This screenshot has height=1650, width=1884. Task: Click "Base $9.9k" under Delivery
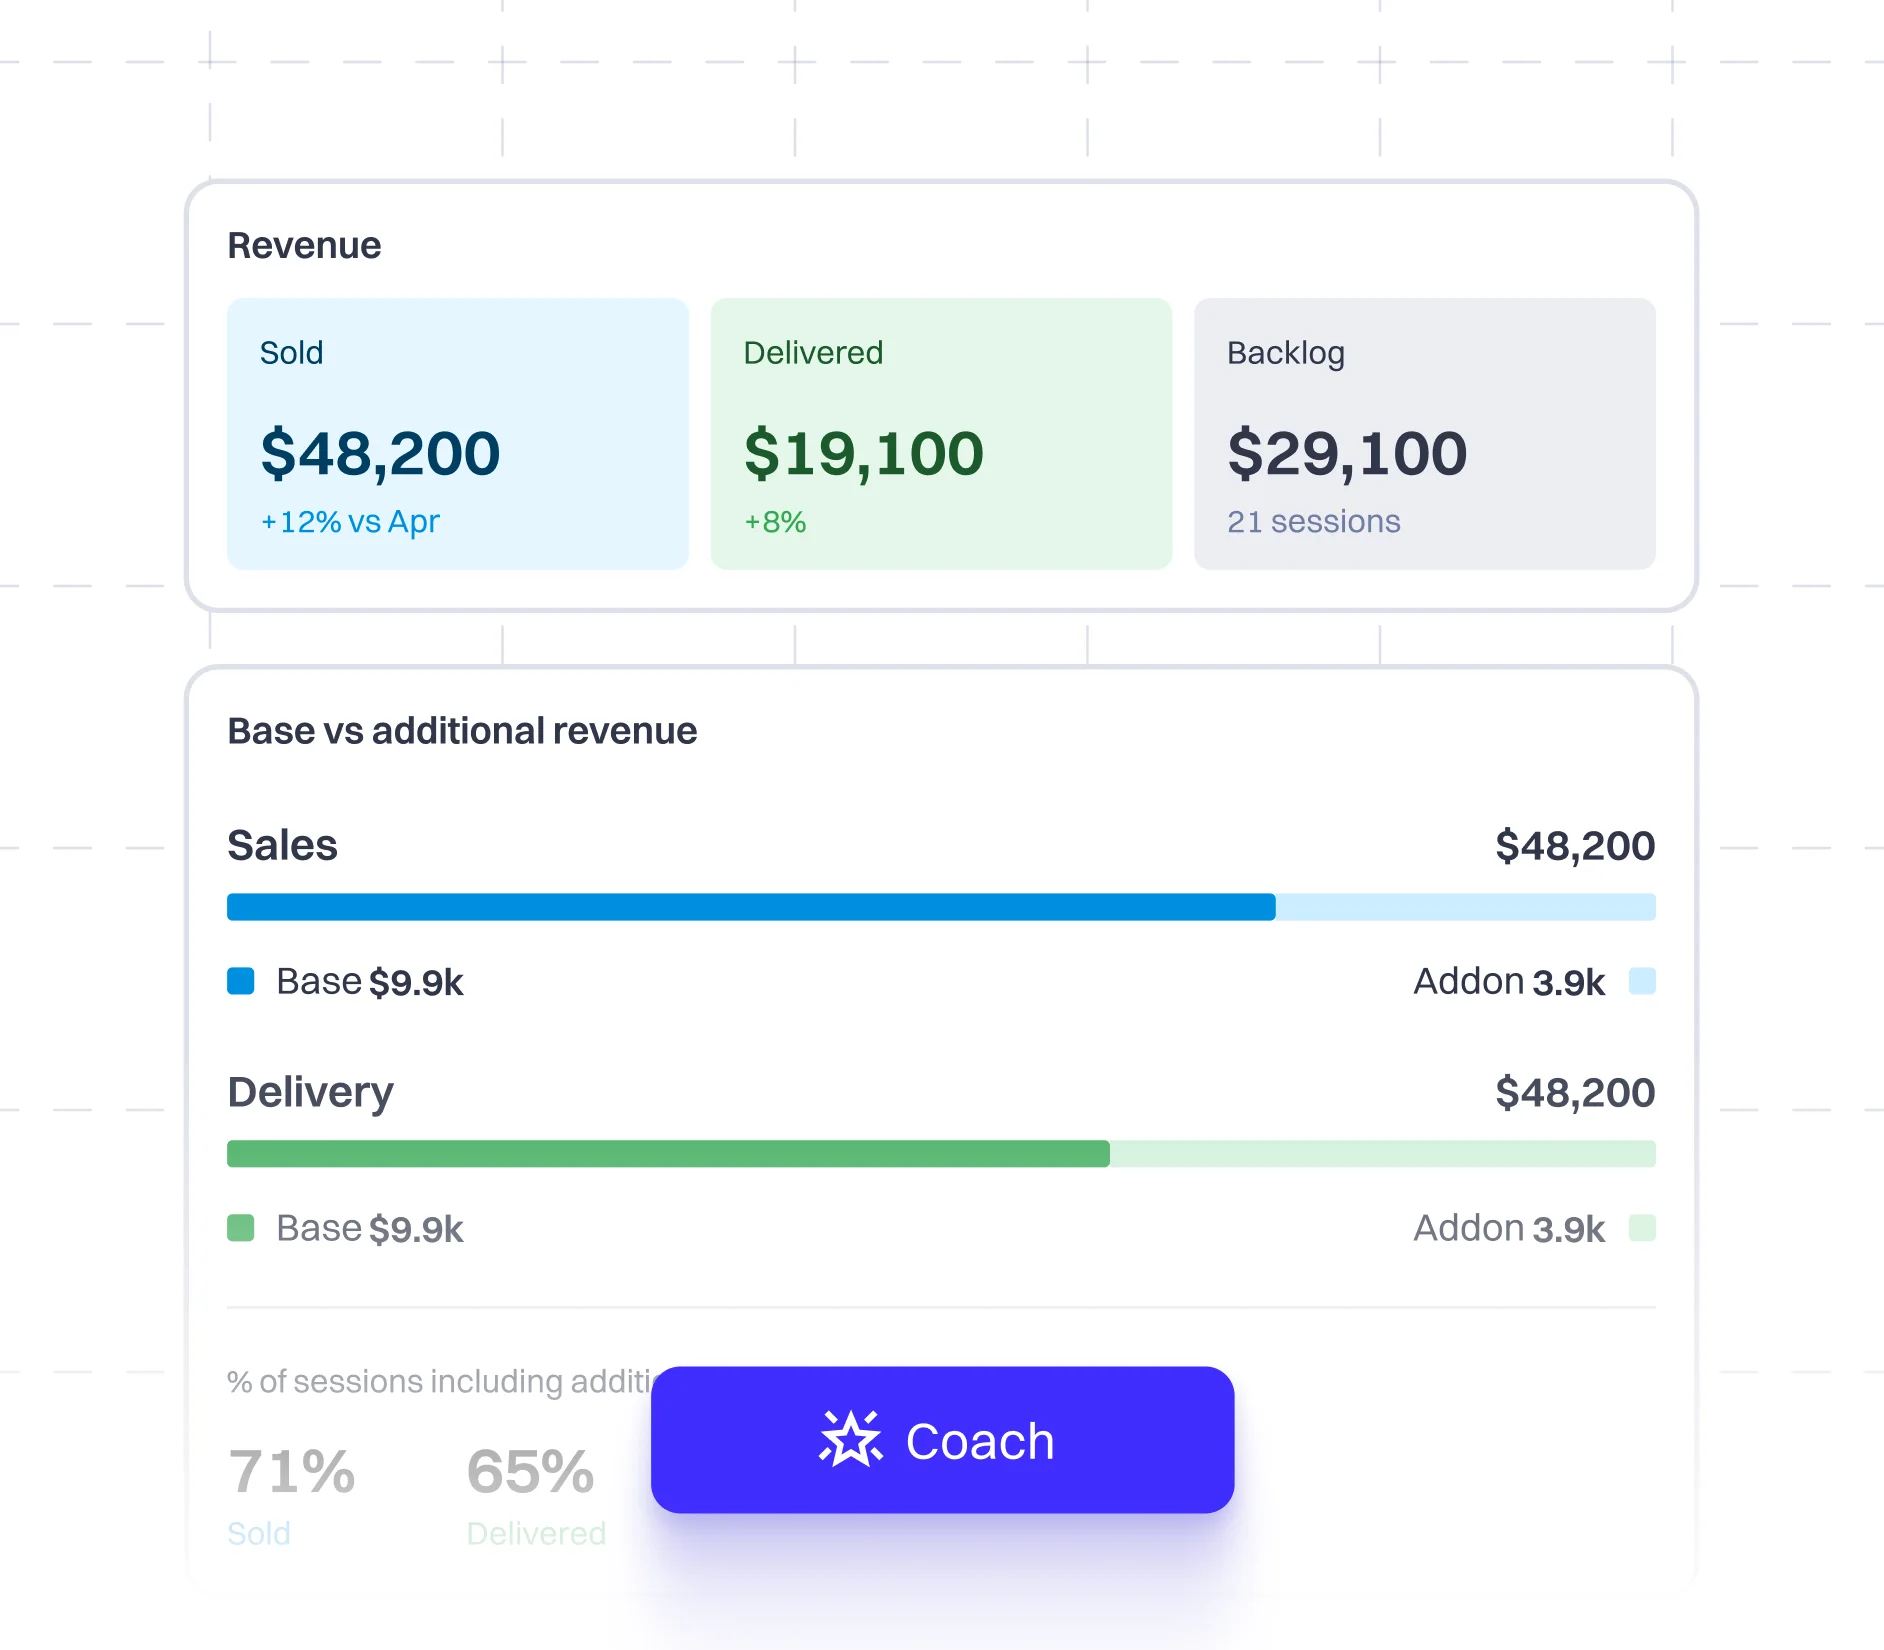[369, 1229]
